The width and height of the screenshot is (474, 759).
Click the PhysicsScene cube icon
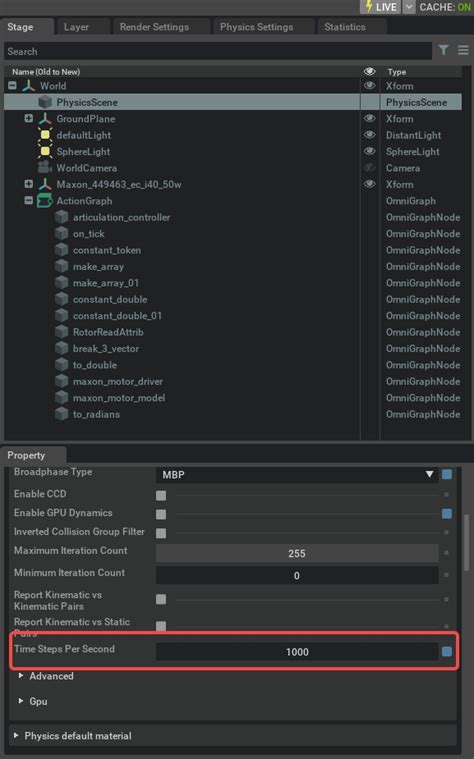coord(45,102)
